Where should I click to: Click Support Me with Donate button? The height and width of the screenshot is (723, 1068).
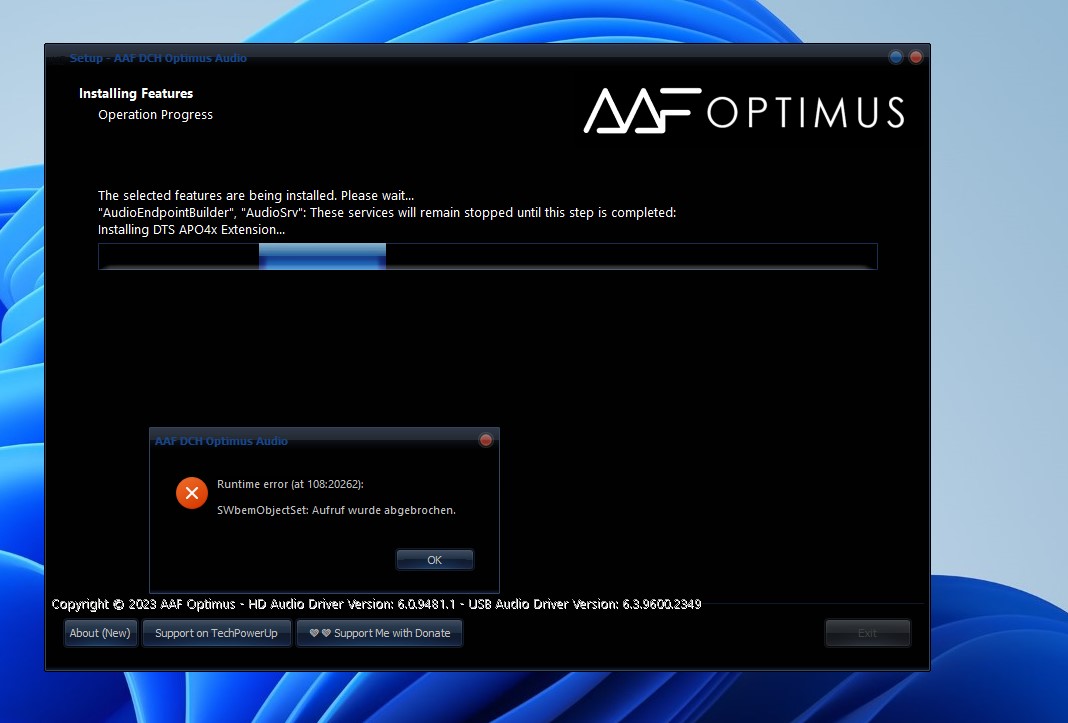coord(379,633)
